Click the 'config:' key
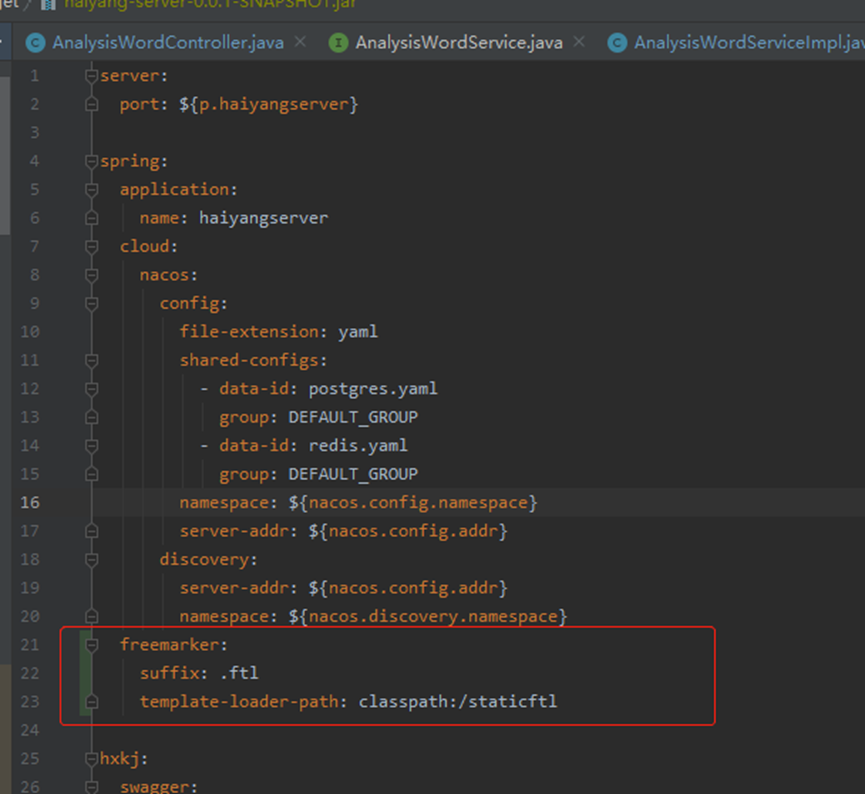This screenshot has height=794, width=865. [x=194, y=303]
